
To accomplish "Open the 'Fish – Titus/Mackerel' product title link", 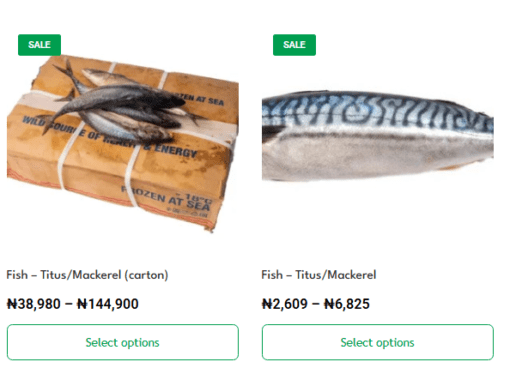I will pos(319,275).
